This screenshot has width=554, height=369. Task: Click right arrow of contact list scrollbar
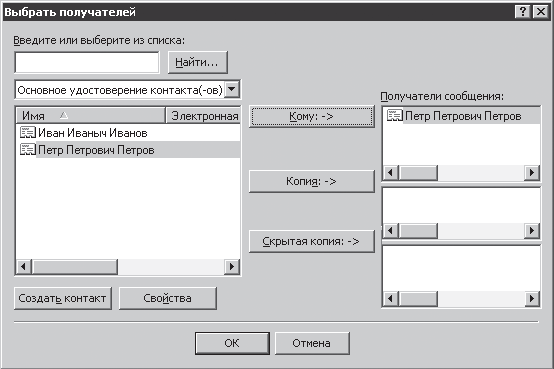pyautogui.click(x=232, y=266)
